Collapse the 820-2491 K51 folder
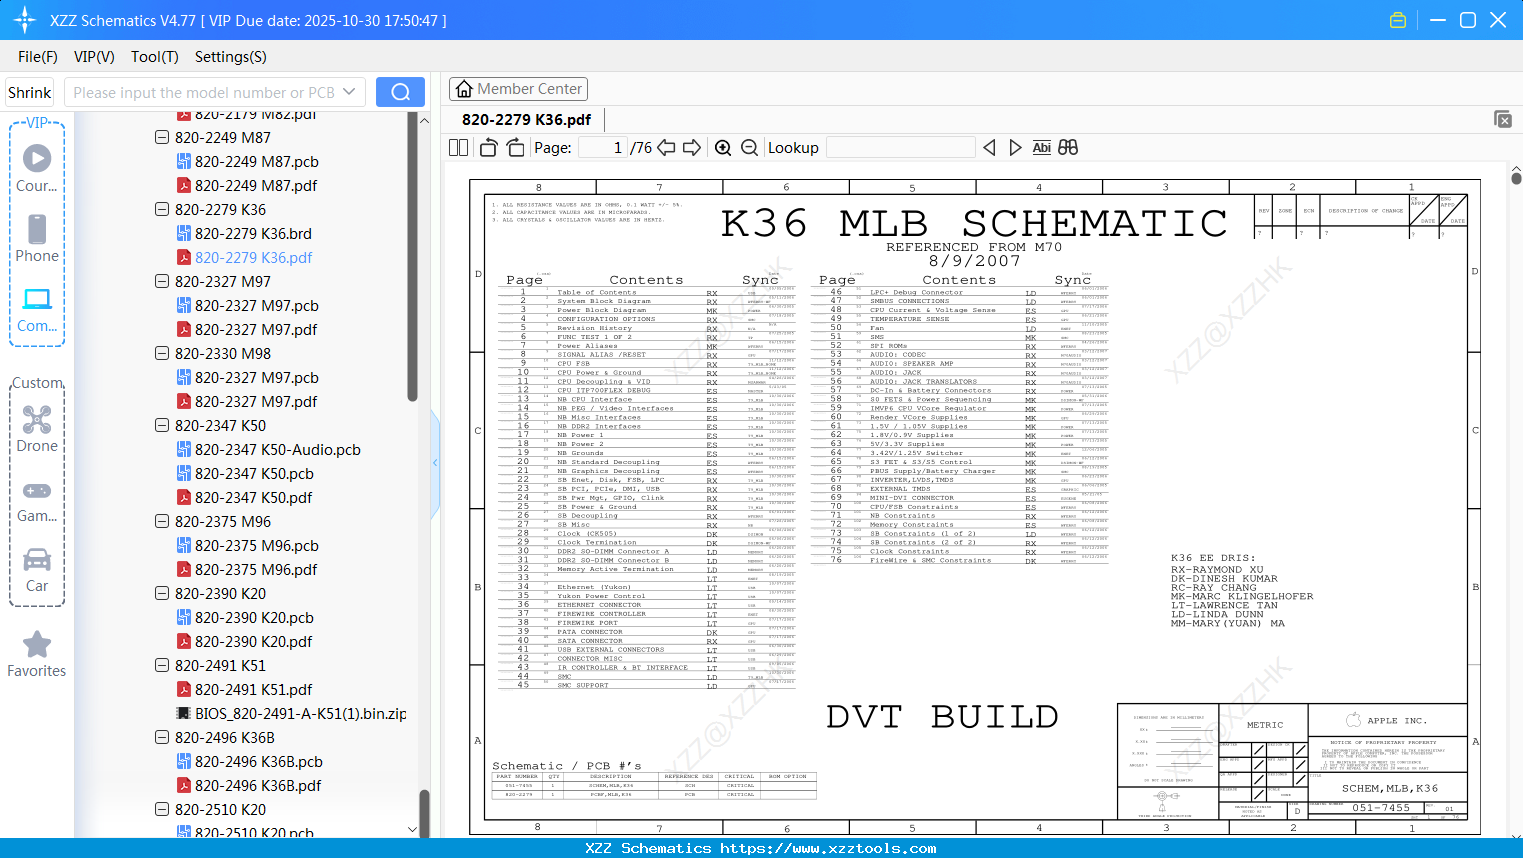Screen dimensions: 1523x858 pos(162,665)
